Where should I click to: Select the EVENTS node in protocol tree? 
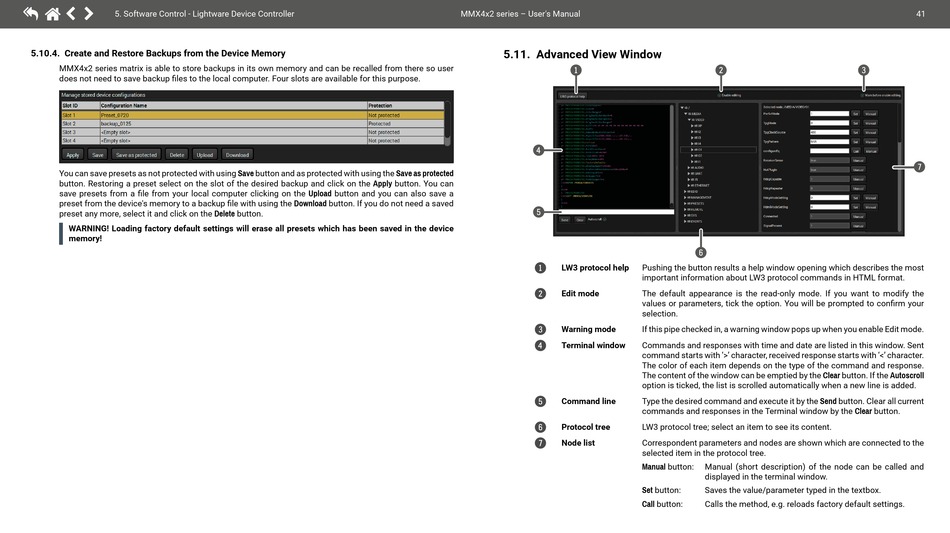click(x=693, y=221)
